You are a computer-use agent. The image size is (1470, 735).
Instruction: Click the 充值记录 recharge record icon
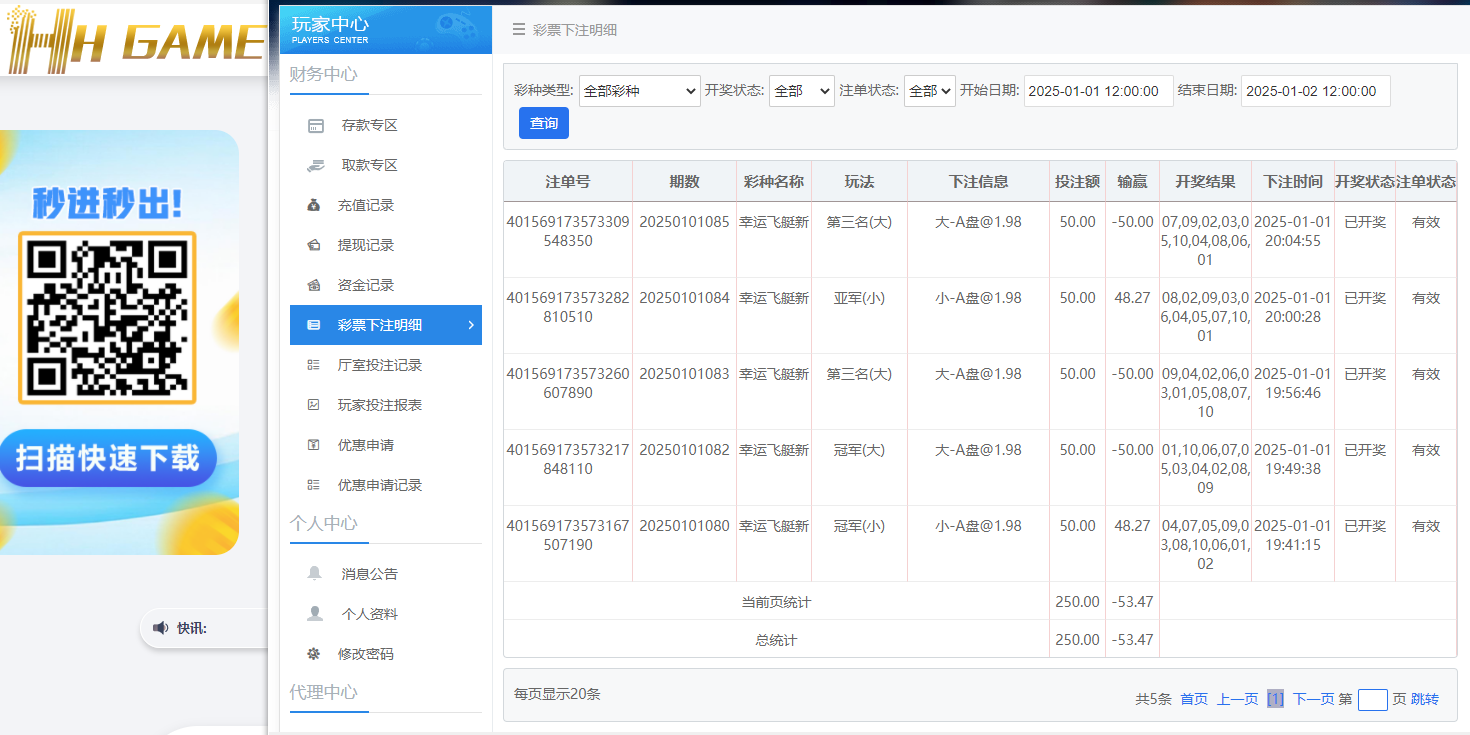316,204
